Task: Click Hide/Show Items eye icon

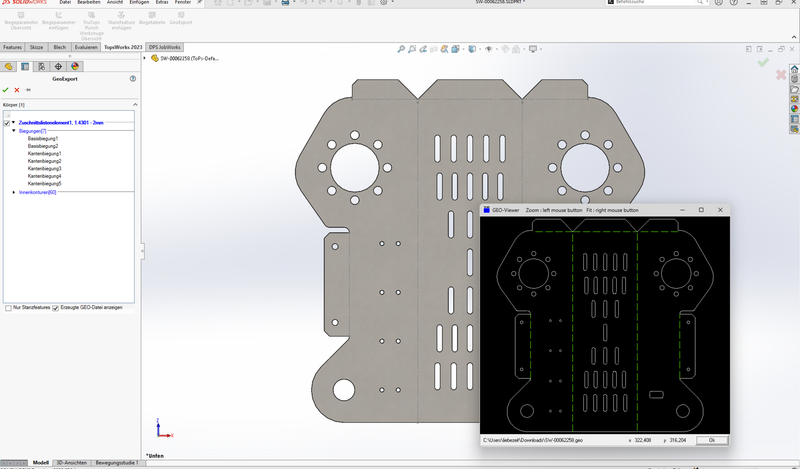Action: [x=488, y=49]
